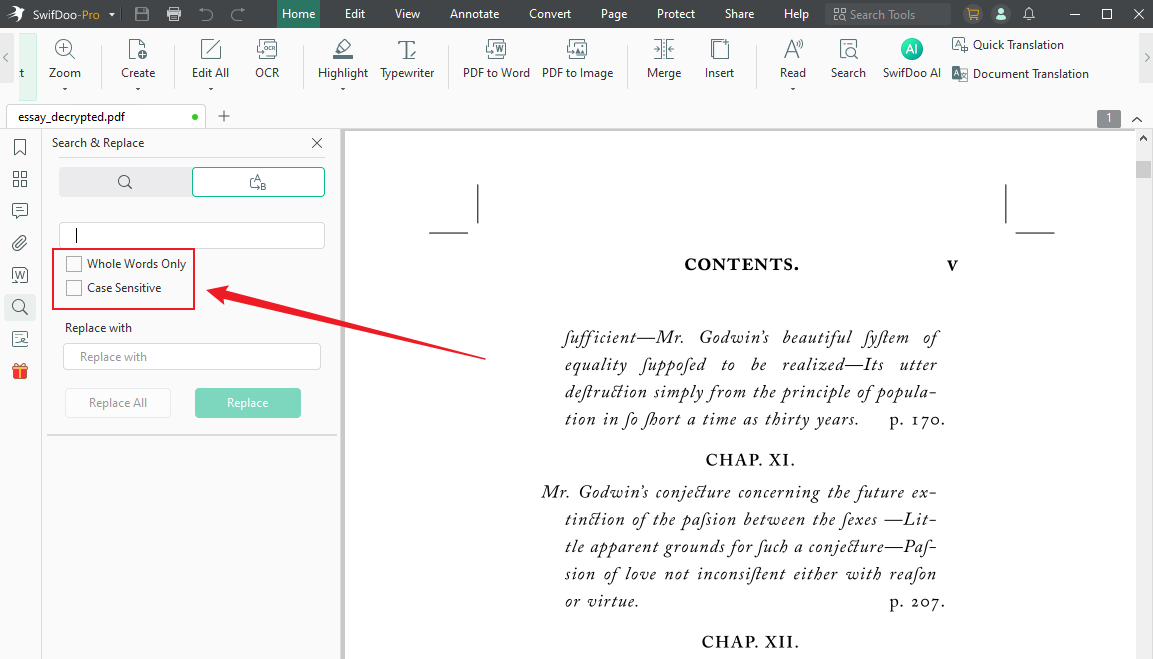Open the Bookmark panel in the sidebar
1153x659 pixels.
pos(19,146)
